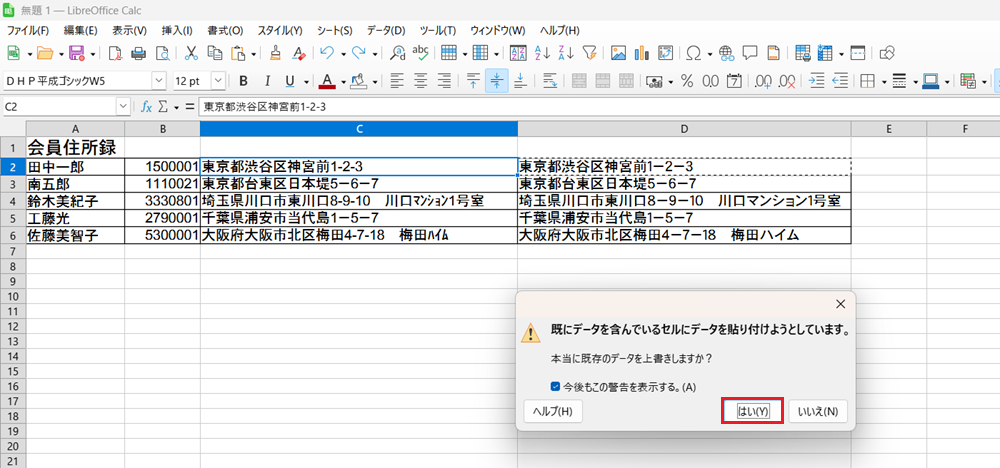Image resolution: width=1000 pixels, height=468 pixels.
Task: Click the ヘルプ(H) dialog button
Action: click(x=553, y=412)
